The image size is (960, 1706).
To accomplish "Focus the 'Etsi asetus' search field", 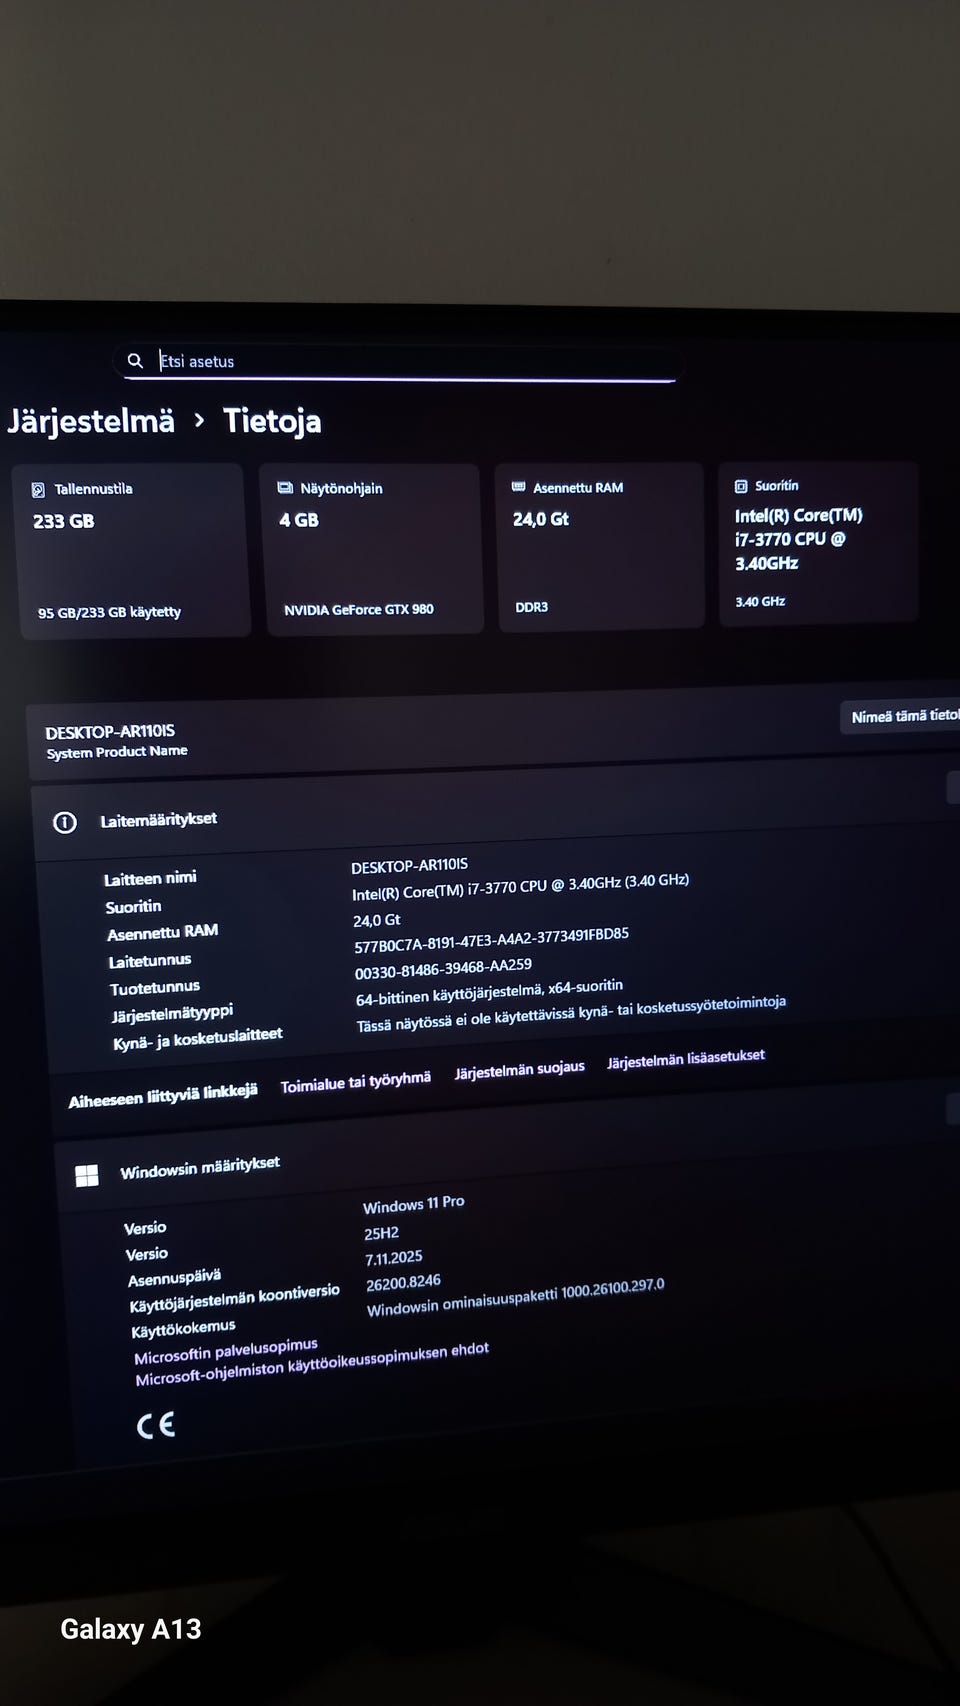I will 398,362.
